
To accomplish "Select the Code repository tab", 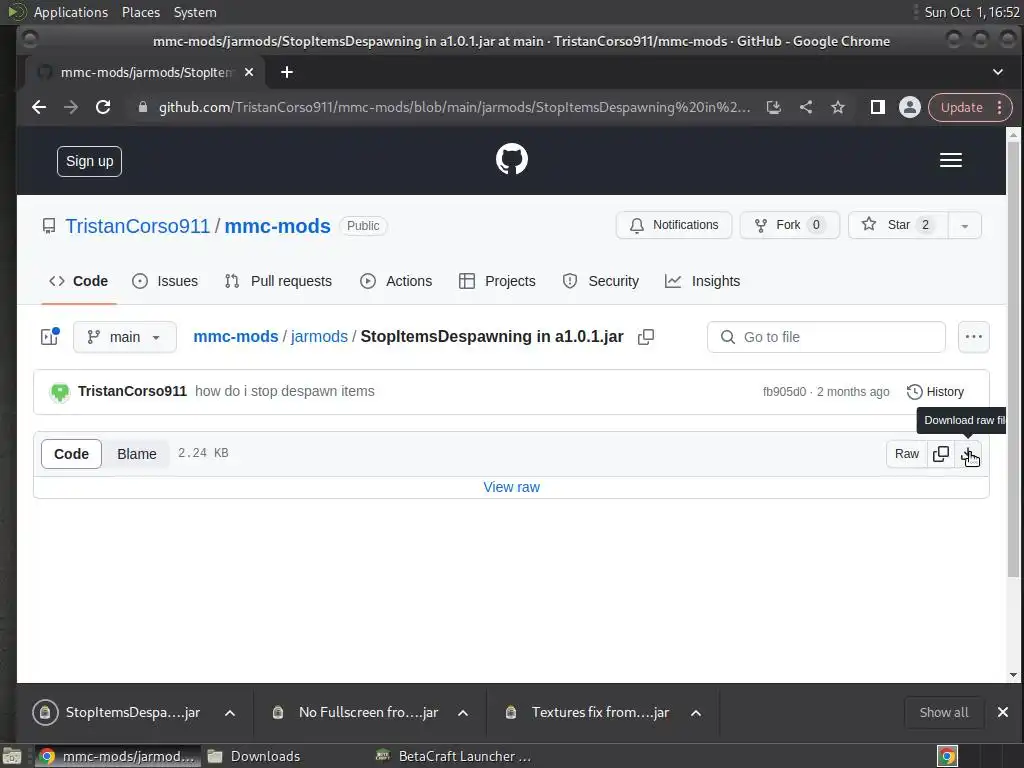I will pos(78,281).
